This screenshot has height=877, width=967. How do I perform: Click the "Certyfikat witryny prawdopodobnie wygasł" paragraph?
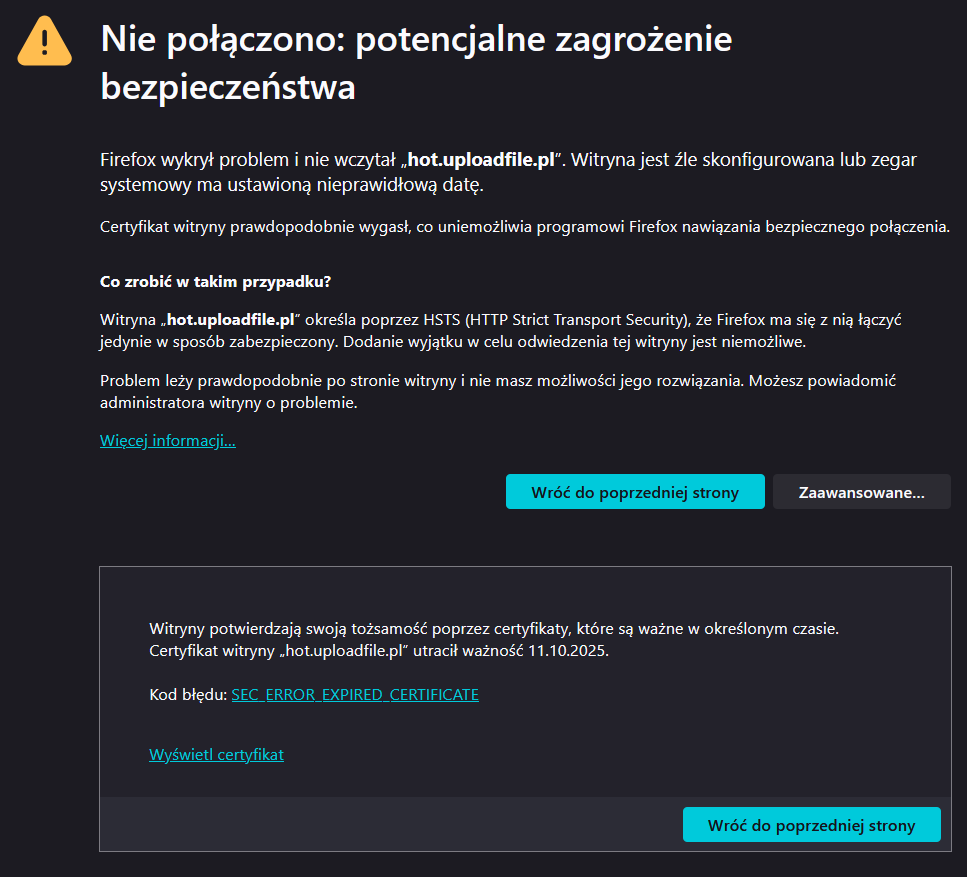[524, 227]
